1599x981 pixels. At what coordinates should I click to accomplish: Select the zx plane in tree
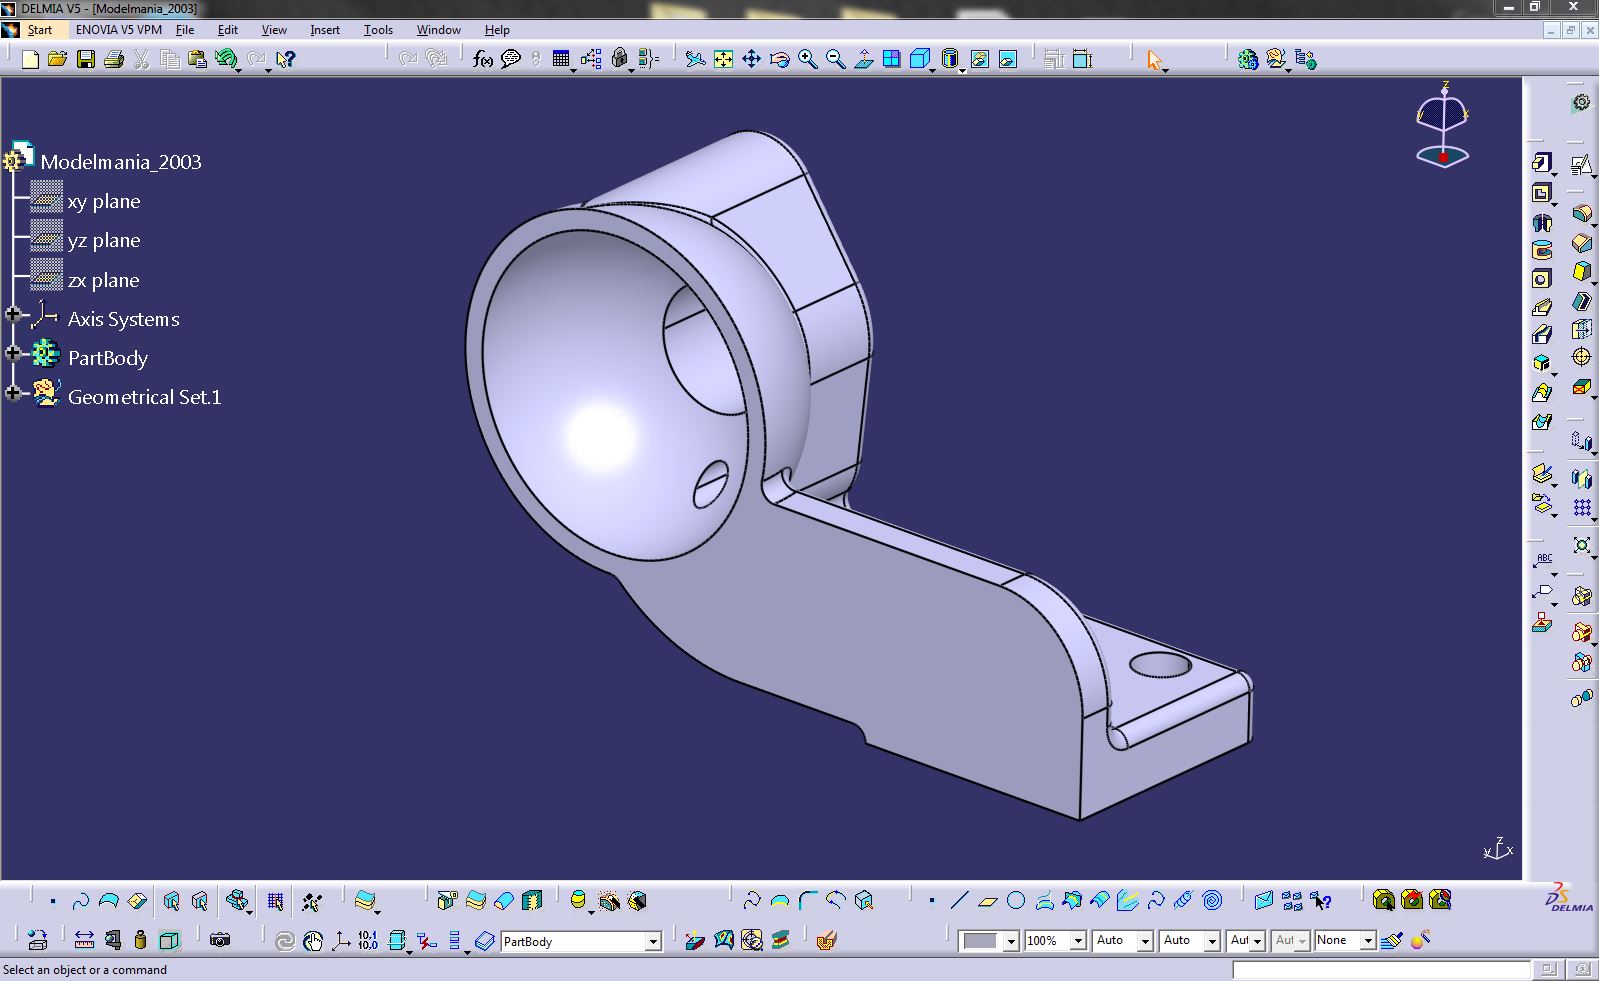[104, 280]
